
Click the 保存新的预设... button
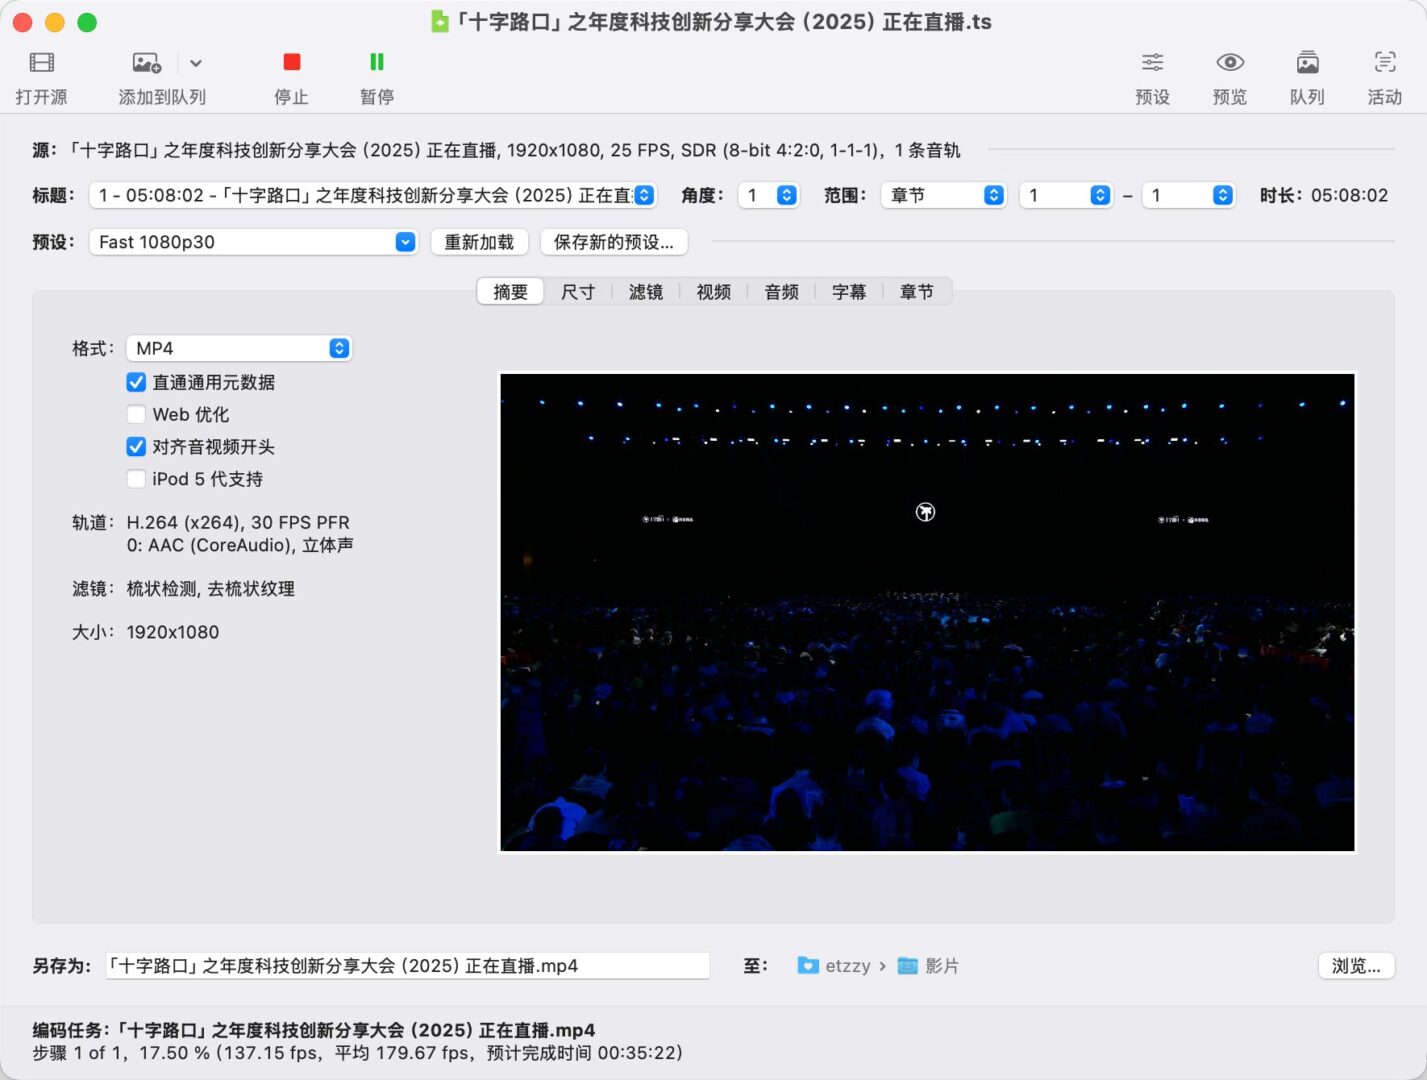coord(614,242)
